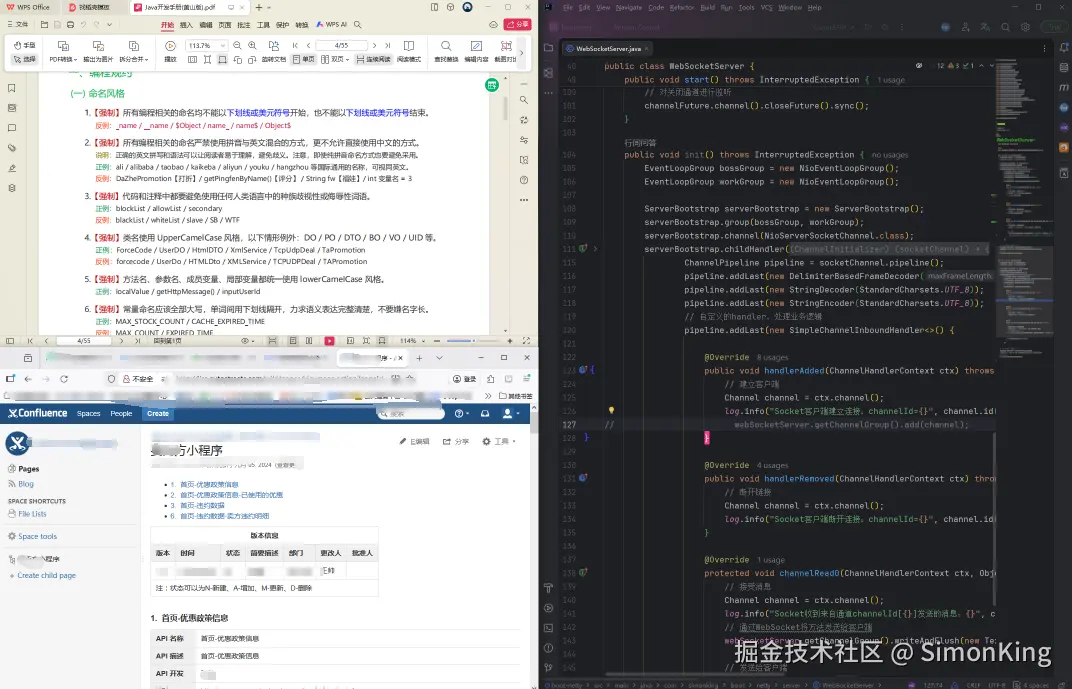Image resolution: width=1072 pixels, height=689 pixels.
Task: Open 拆分合并 split and merge dropdown
Action: coord(134,52)
